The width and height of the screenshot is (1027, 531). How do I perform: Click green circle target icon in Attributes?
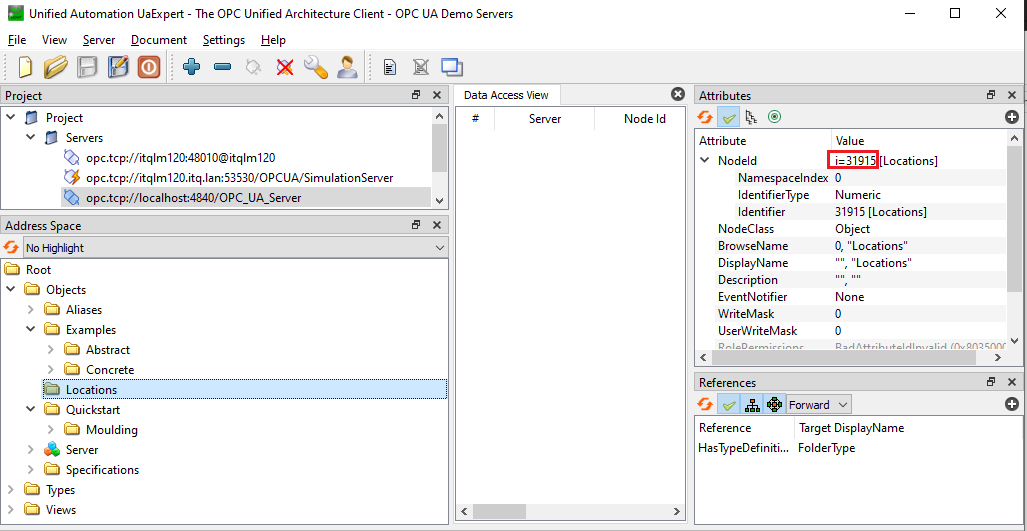[774, 118]
